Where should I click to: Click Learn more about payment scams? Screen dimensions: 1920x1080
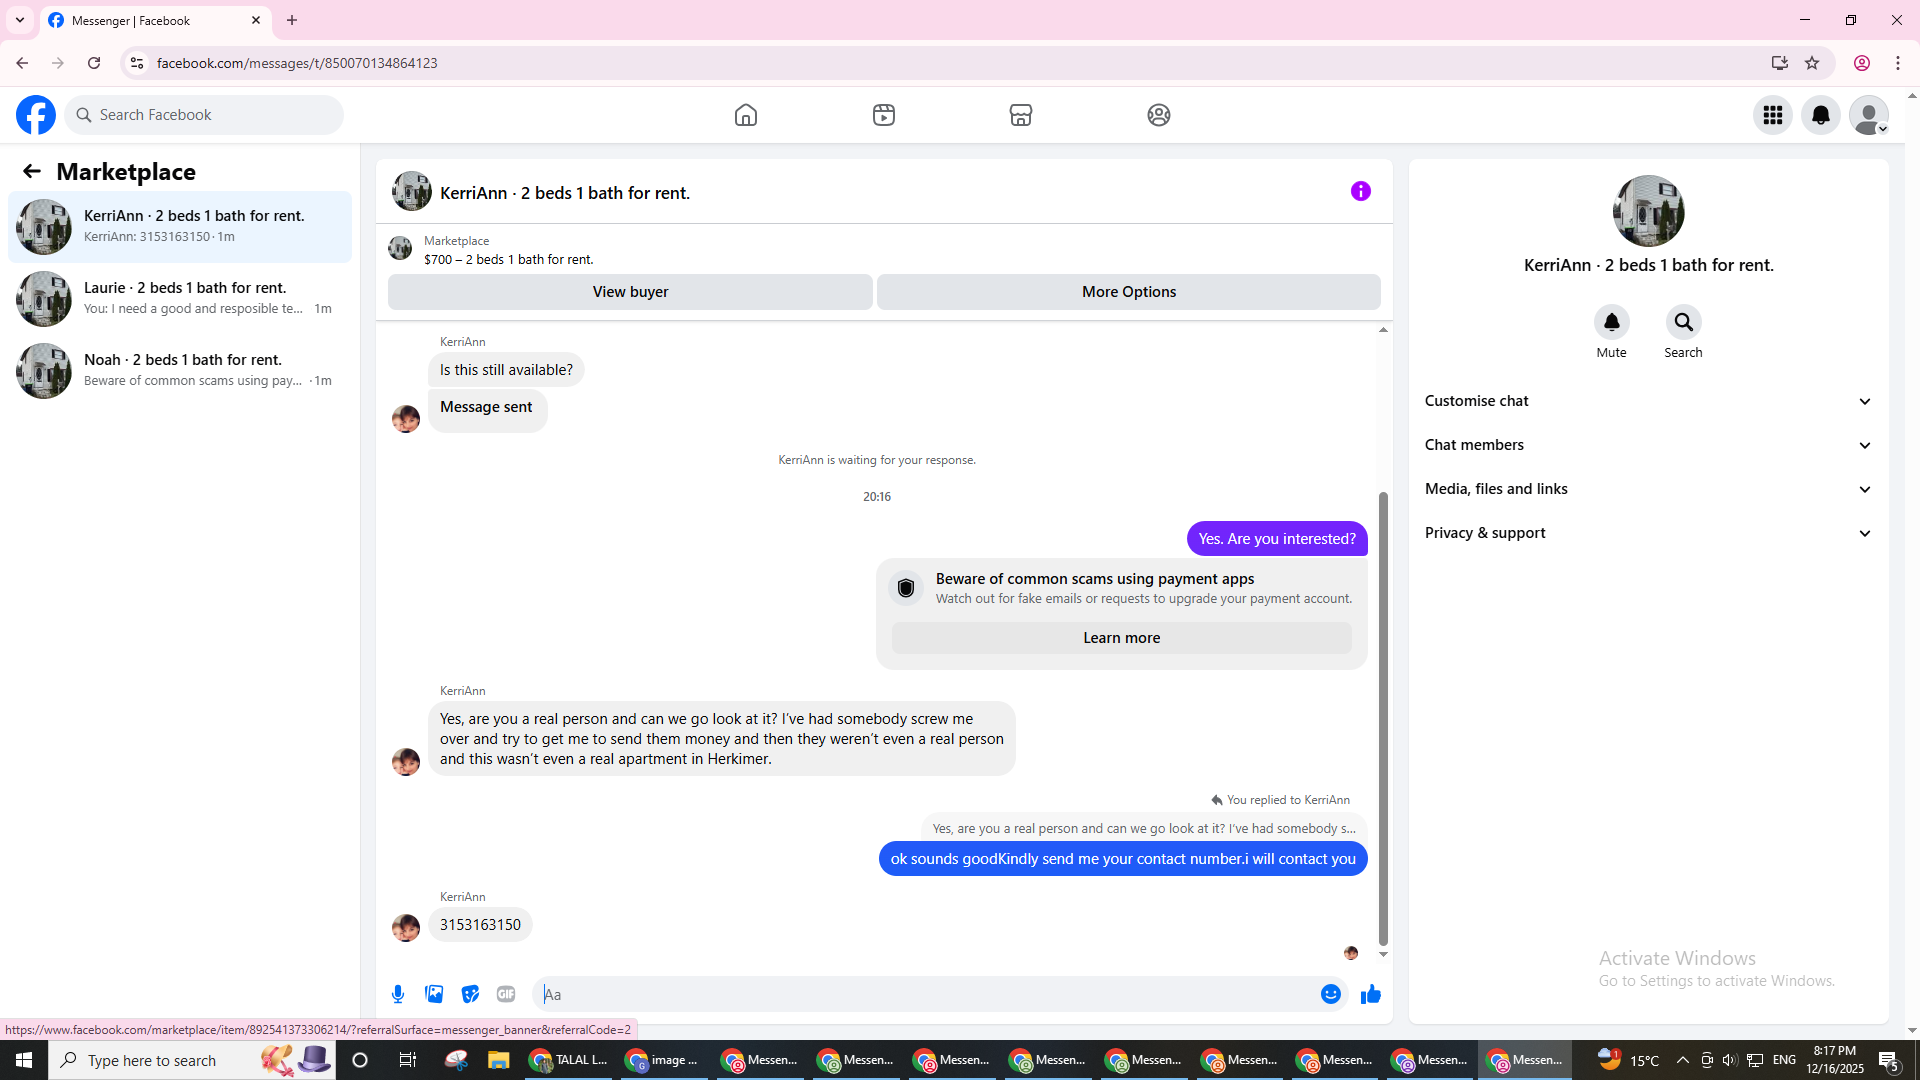pos(1122,638)
